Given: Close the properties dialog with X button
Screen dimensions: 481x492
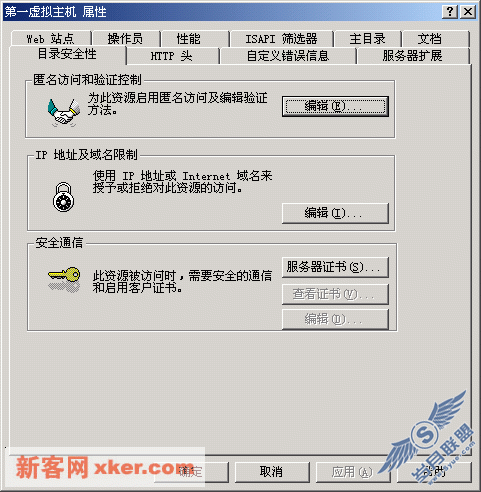Looking at the screenshot, I should 468,12.
